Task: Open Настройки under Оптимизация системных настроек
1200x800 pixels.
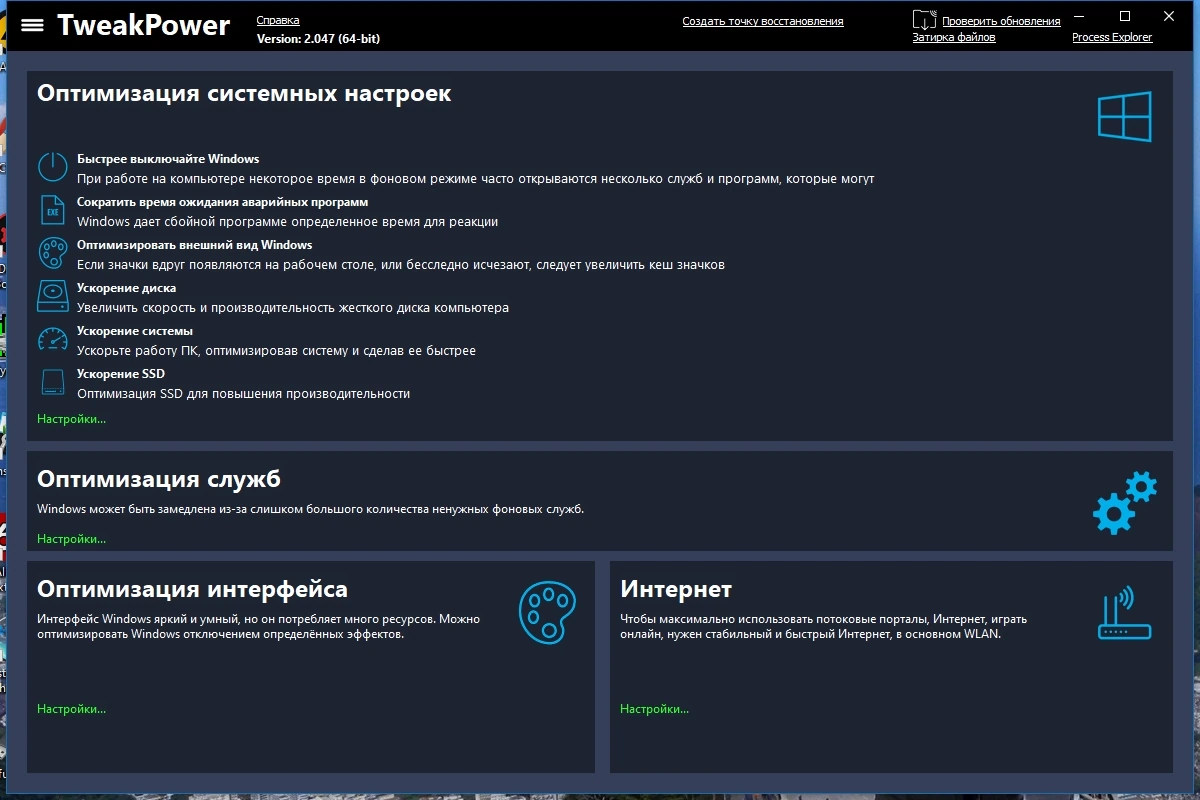Action: pyautogui.click(x=72, y=419)
